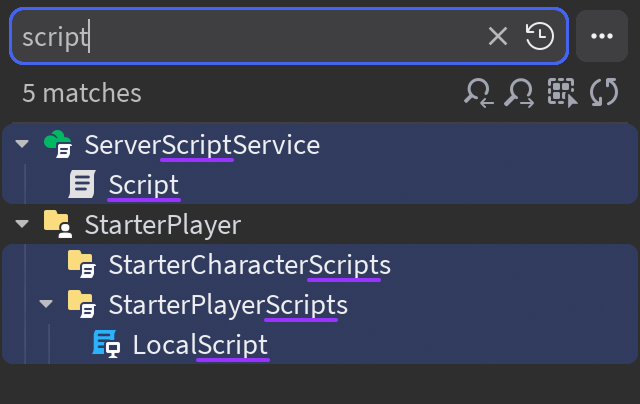Click the refresh search results icon

click(603, 93)
